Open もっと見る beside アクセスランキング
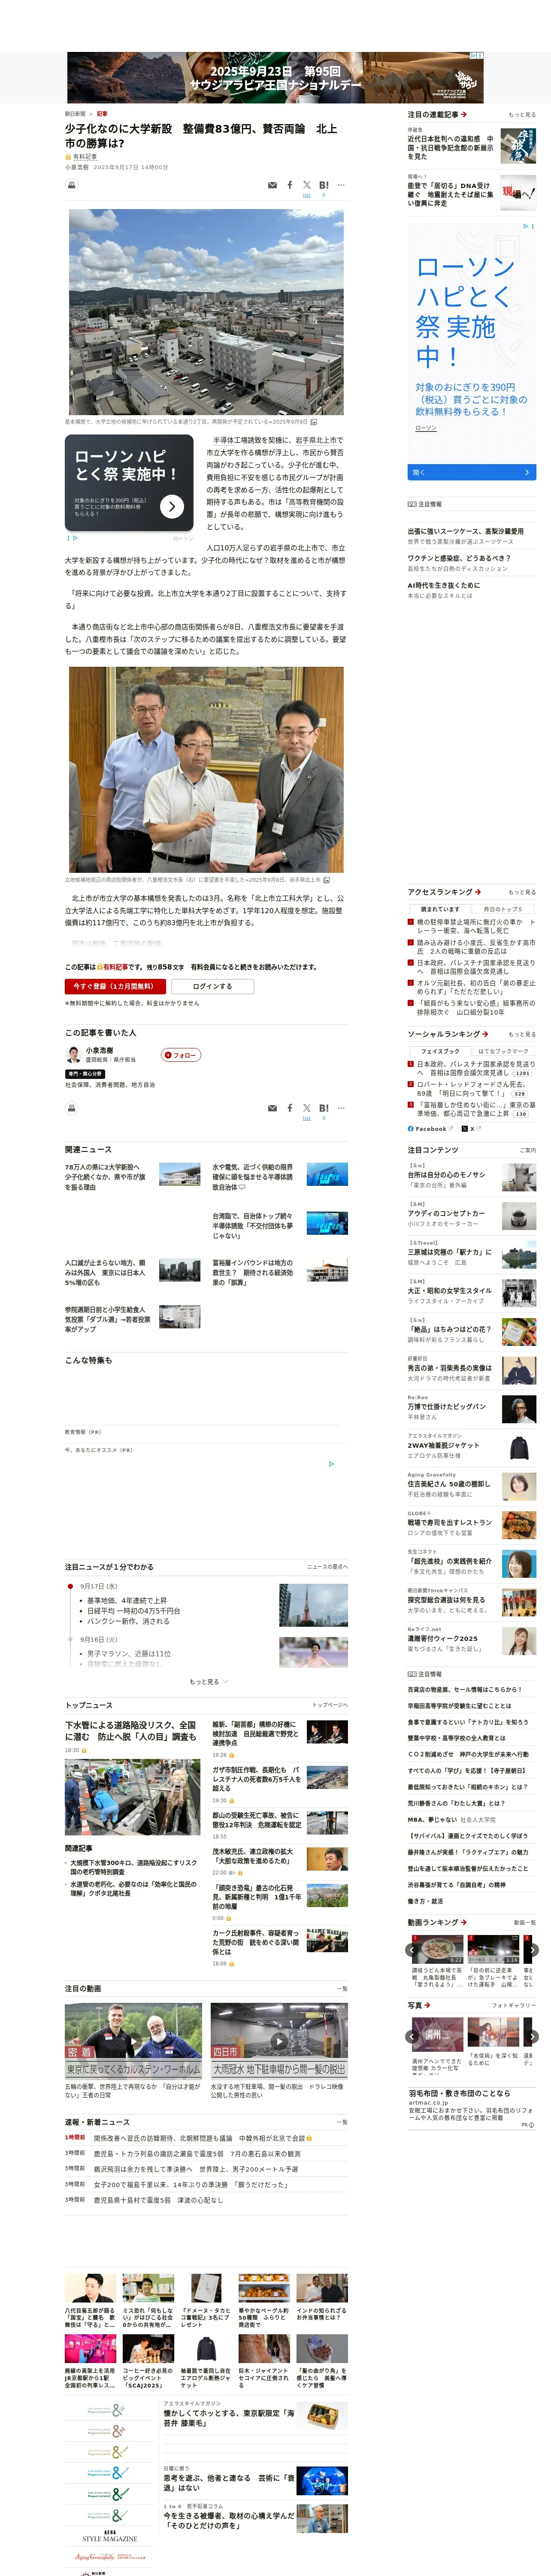This screenshot has width=551, height=2576. pos(522,892)
